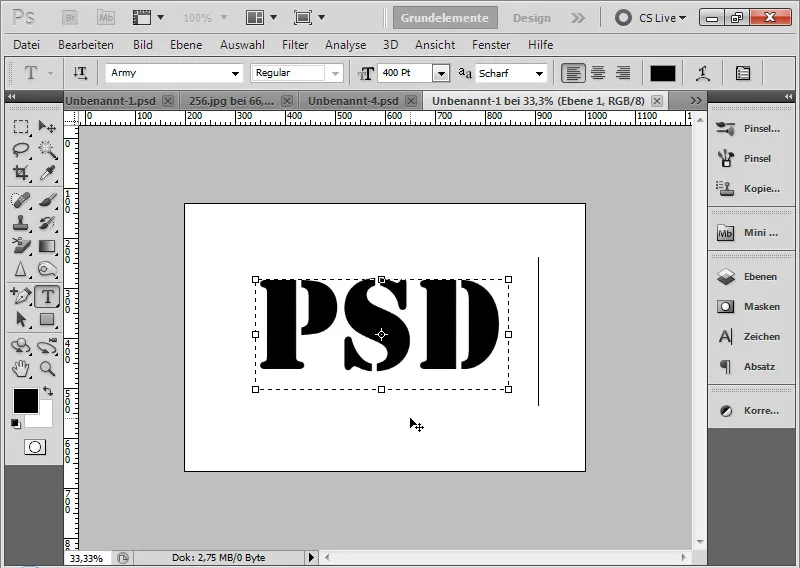Select the Horizontal Type tool
Image resolution: width=800 pixels, height=568 pixels.
(x=47, y=297)
